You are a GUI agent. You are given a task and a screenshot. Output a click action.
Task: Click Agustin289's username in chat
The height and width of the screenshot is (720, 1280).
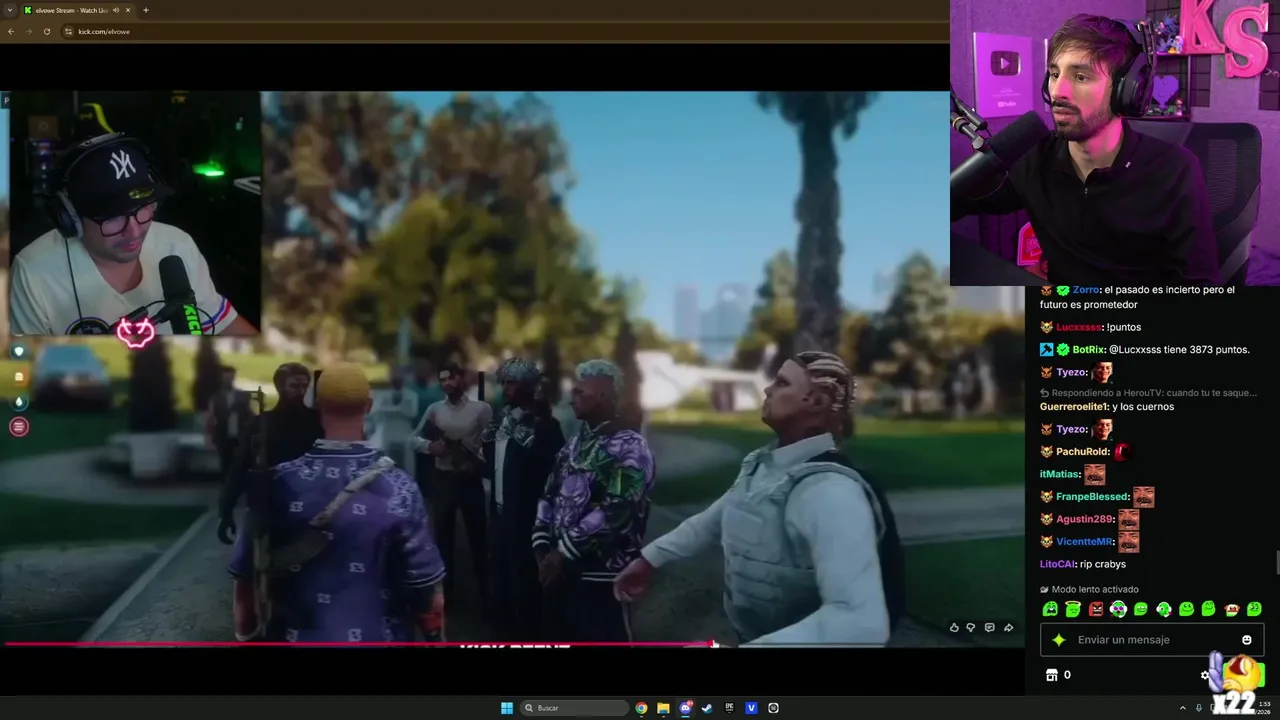click(x=1084, y=519)
